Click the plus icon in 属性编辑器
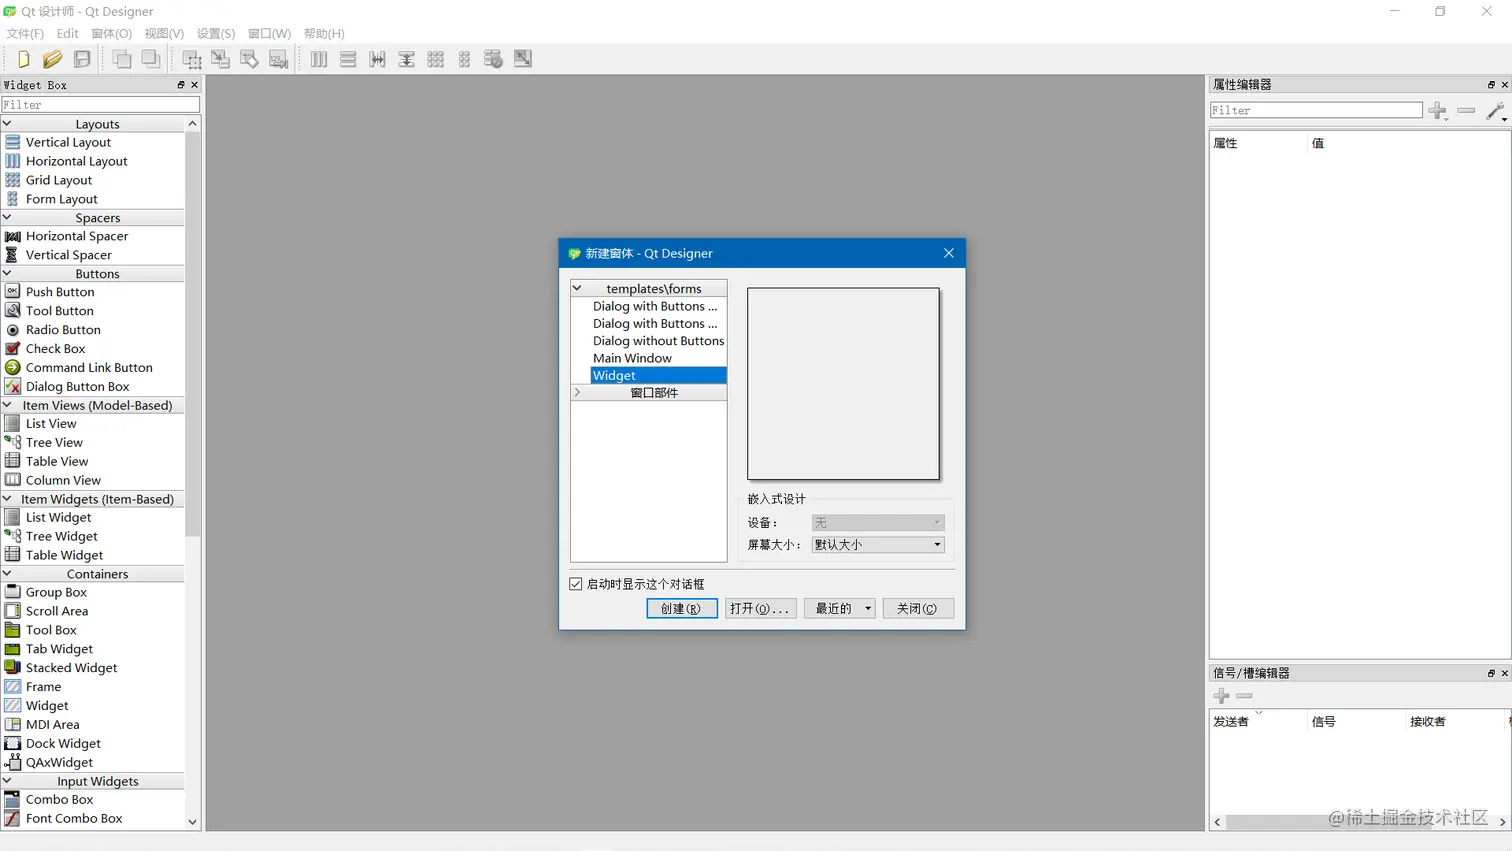 (1438, 111)
